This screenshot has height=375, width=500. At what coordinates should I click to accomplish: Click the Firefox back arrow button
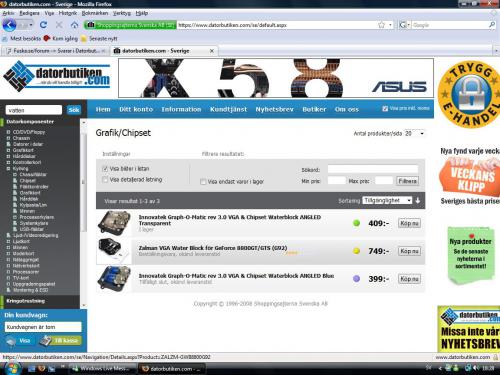coord(9,25)
